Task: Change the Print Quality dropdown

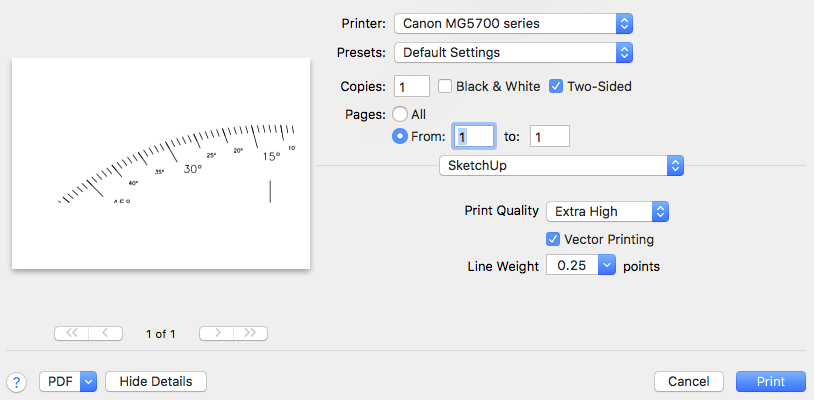Action: 606,211
